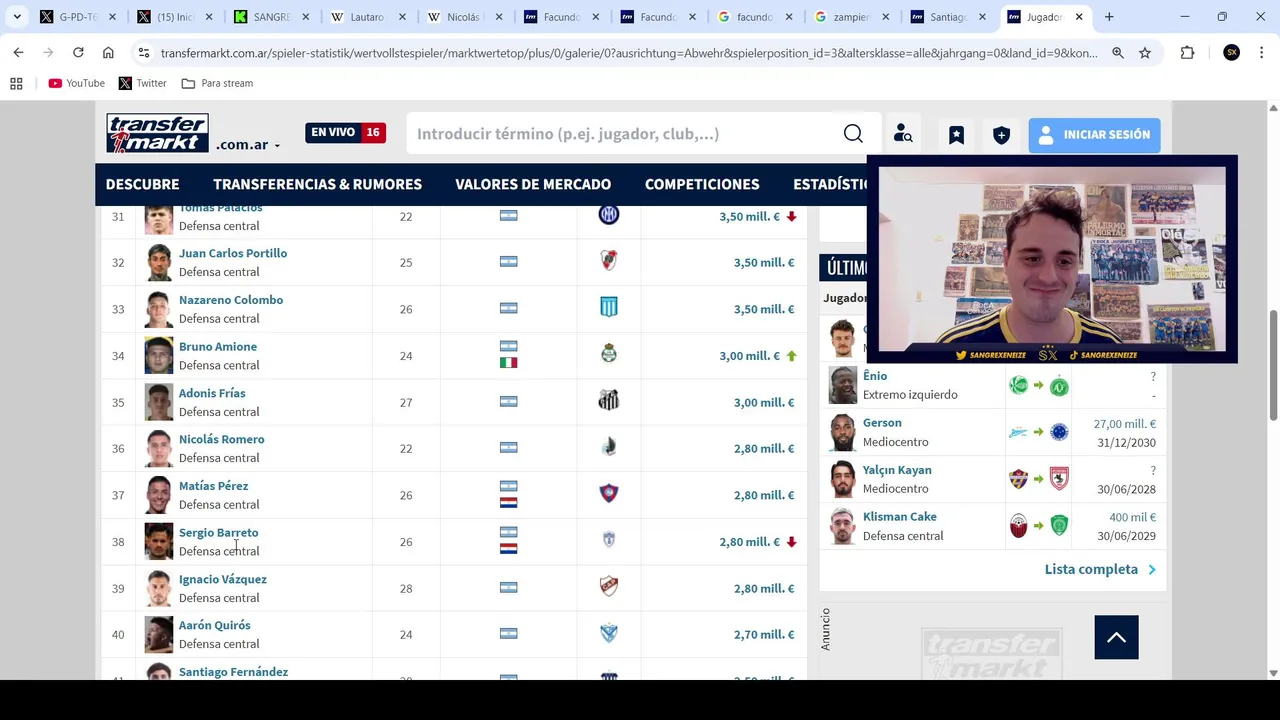Image resolution: width=1280 pixels, height=720 pixels.
Task: Click the browser address bar
Action: tap(628, 53)
